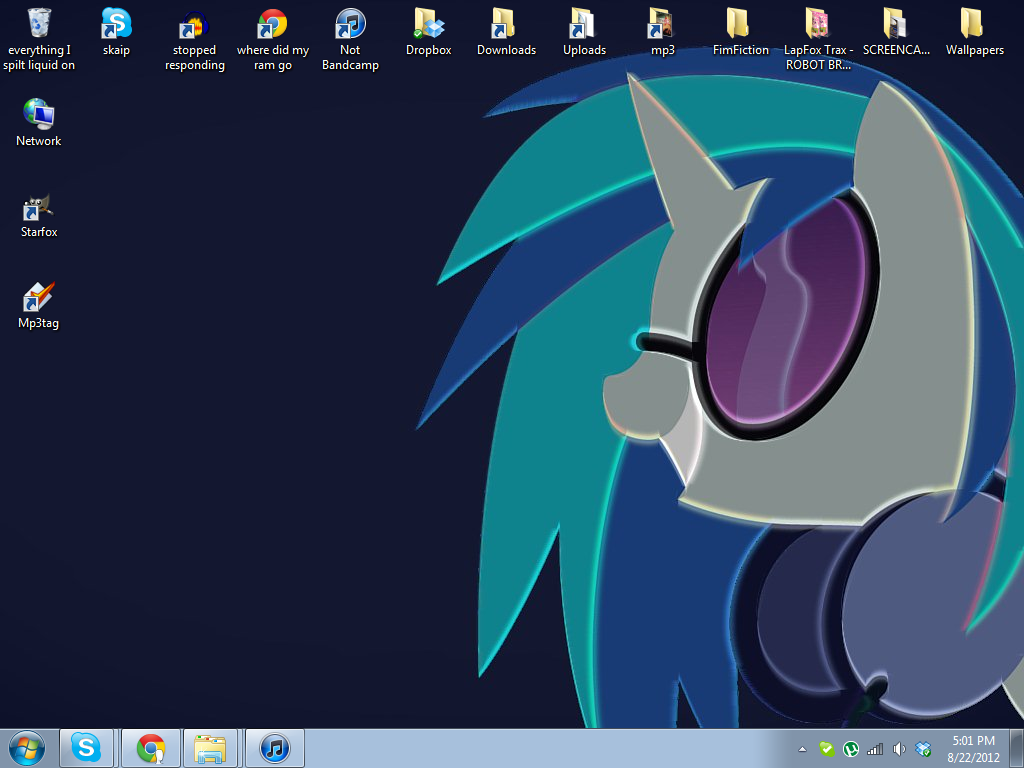Open Windows Explorer from the taskbar

(x=211, y=748)
